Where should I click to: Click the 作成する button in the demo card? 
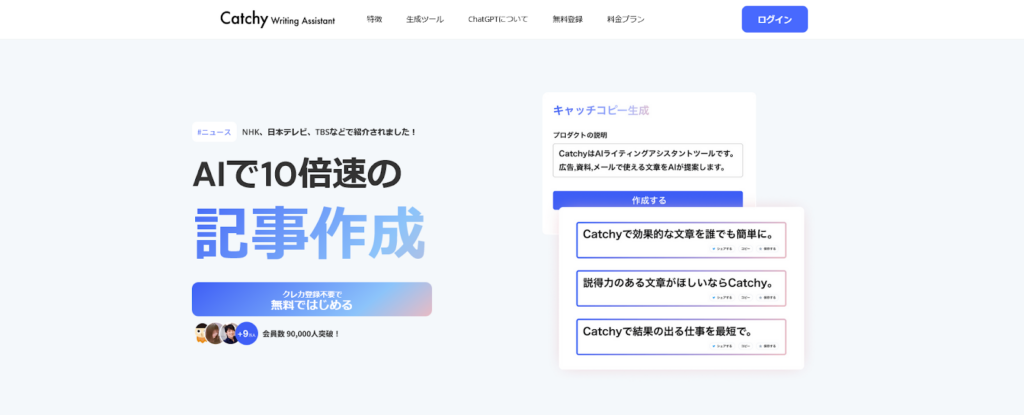coord(648,200)
